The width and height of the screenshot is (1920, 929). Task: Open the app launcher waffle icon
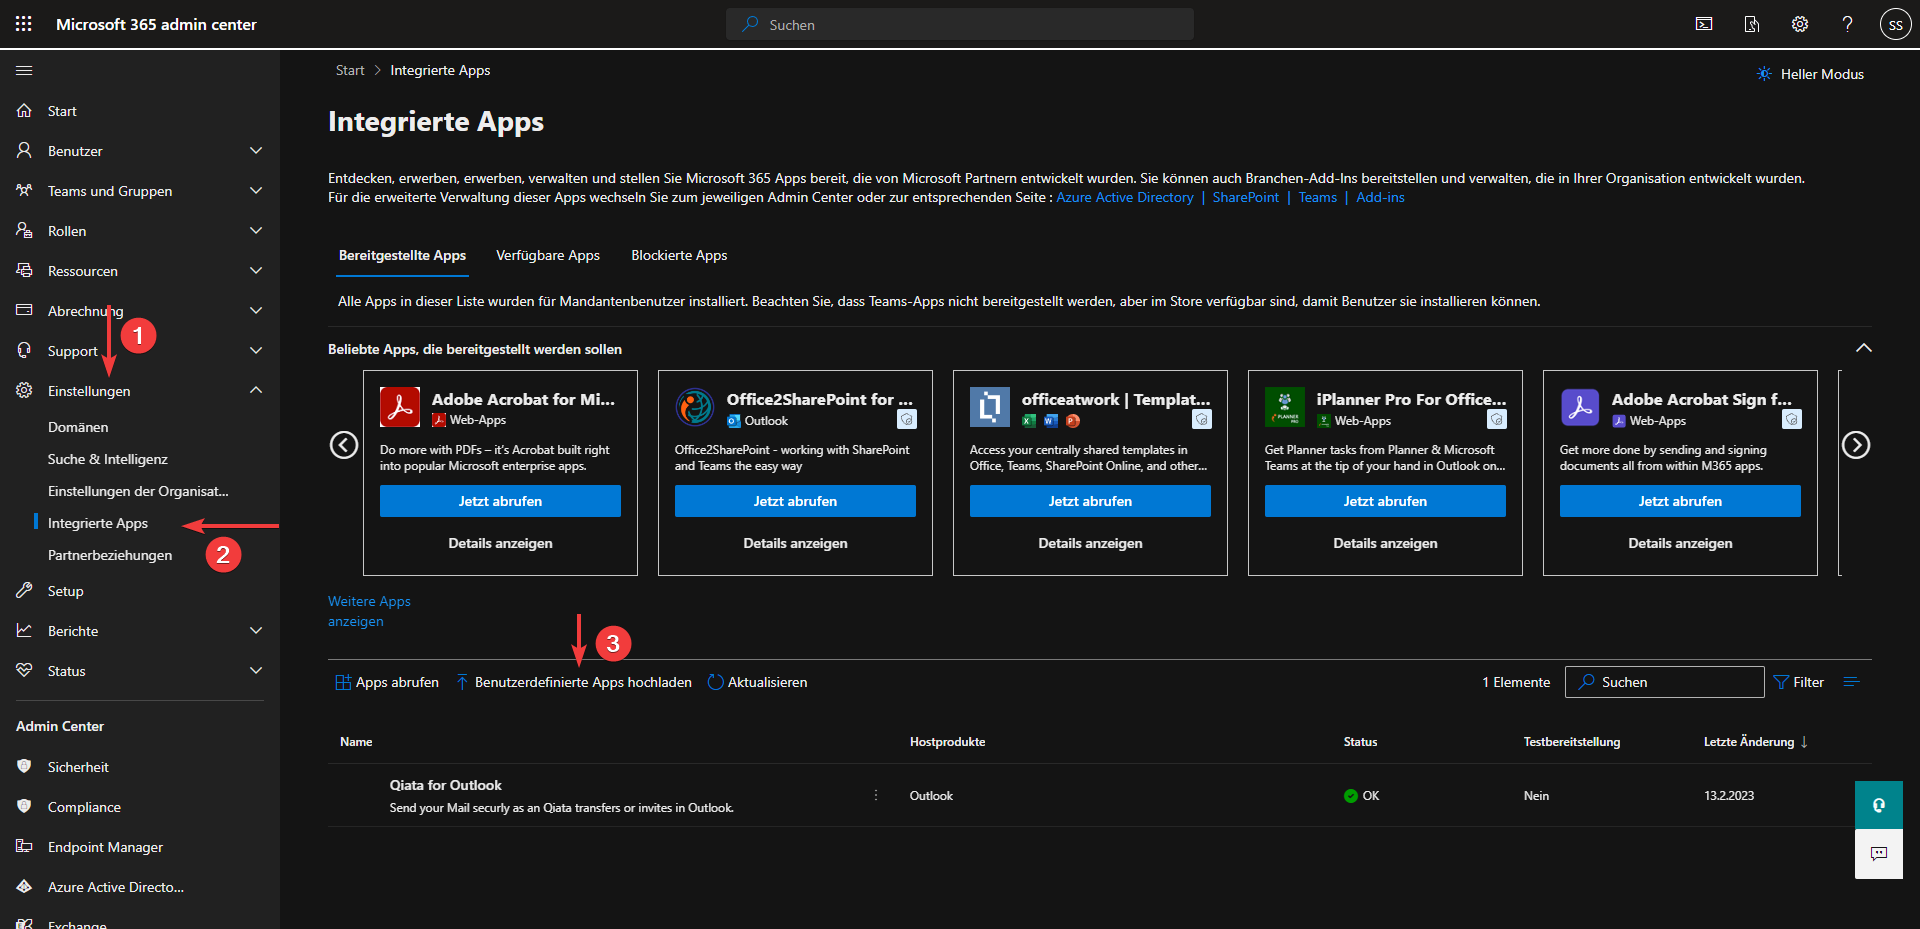[x=24, y=24]
